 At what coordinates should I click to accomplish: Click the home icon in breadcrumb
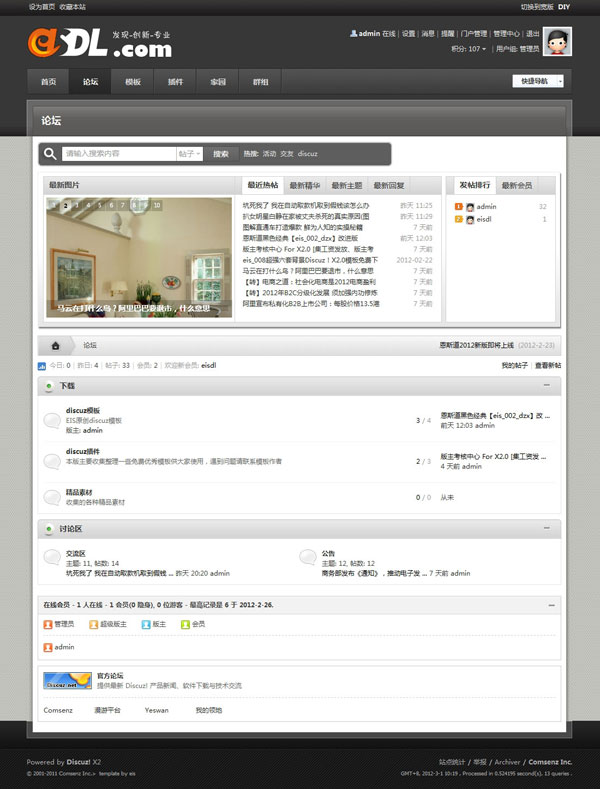56,346
